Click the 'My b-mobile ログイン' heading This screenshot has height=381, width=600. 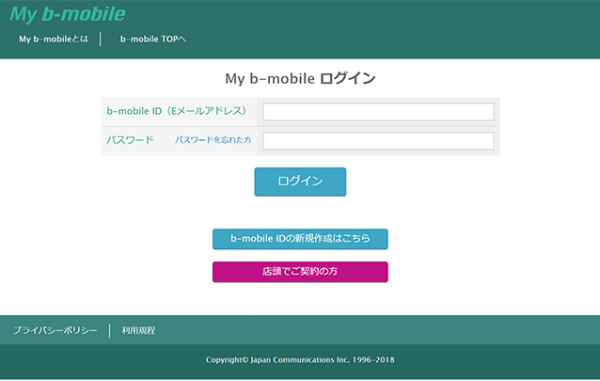click(300, 79)
